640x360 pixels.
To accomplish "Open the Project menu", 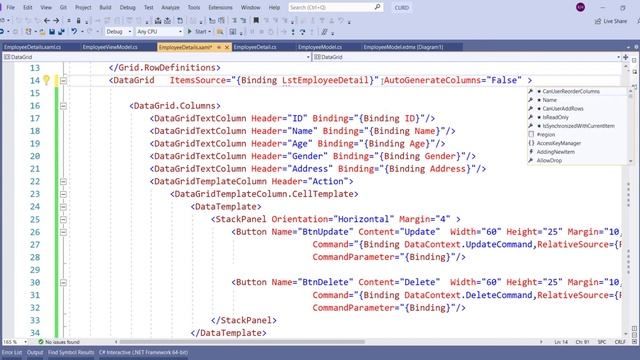I will coord(83,7).
